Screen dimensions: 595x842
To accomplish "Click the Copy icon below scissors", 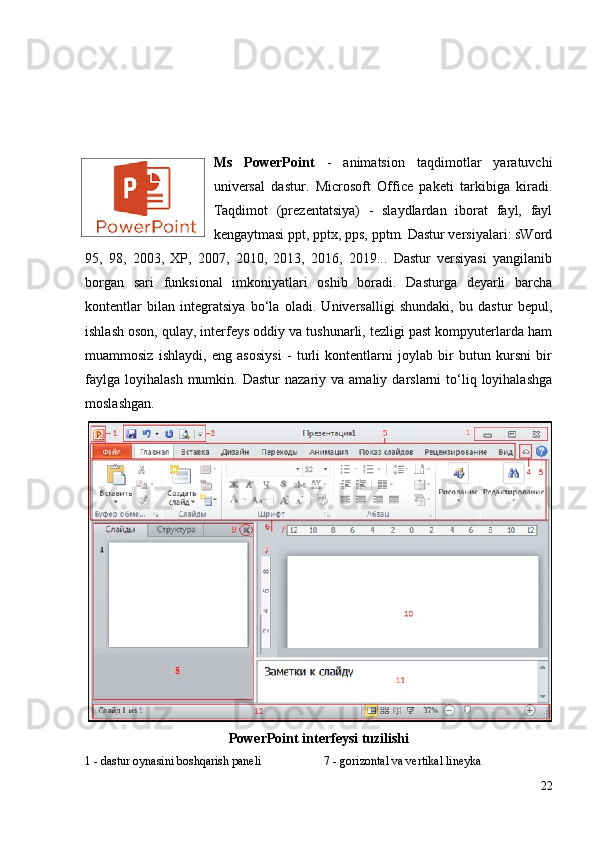I will pos(141,484).
